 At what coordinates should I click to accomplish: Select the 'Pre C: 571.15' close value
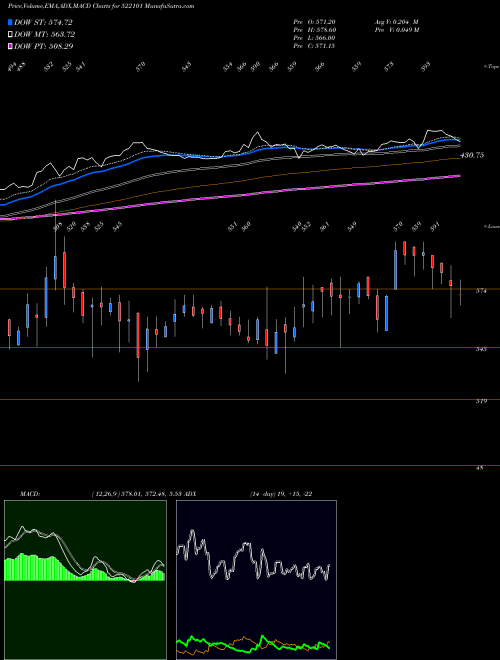click(x=314, y=46)
